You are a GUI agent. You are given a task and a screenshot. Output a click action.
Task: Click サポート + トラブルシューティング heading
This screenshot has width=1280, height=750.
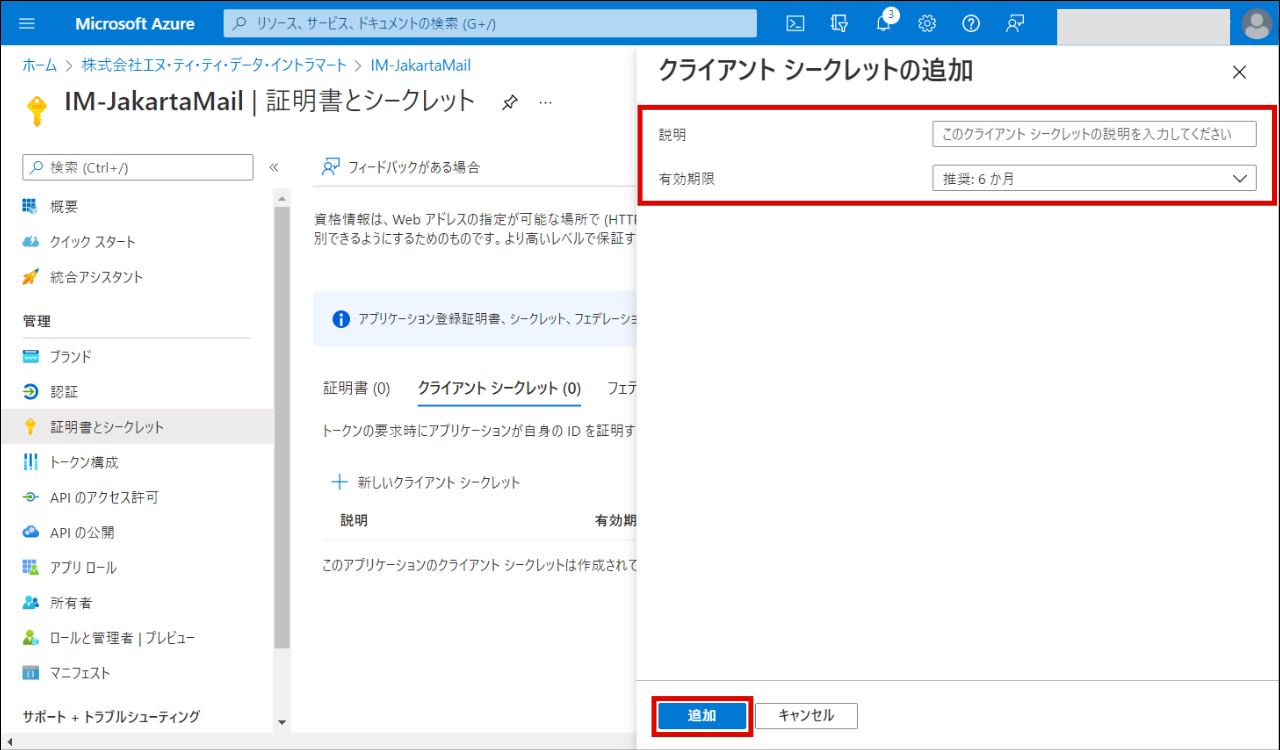click(x=111, y=717)
